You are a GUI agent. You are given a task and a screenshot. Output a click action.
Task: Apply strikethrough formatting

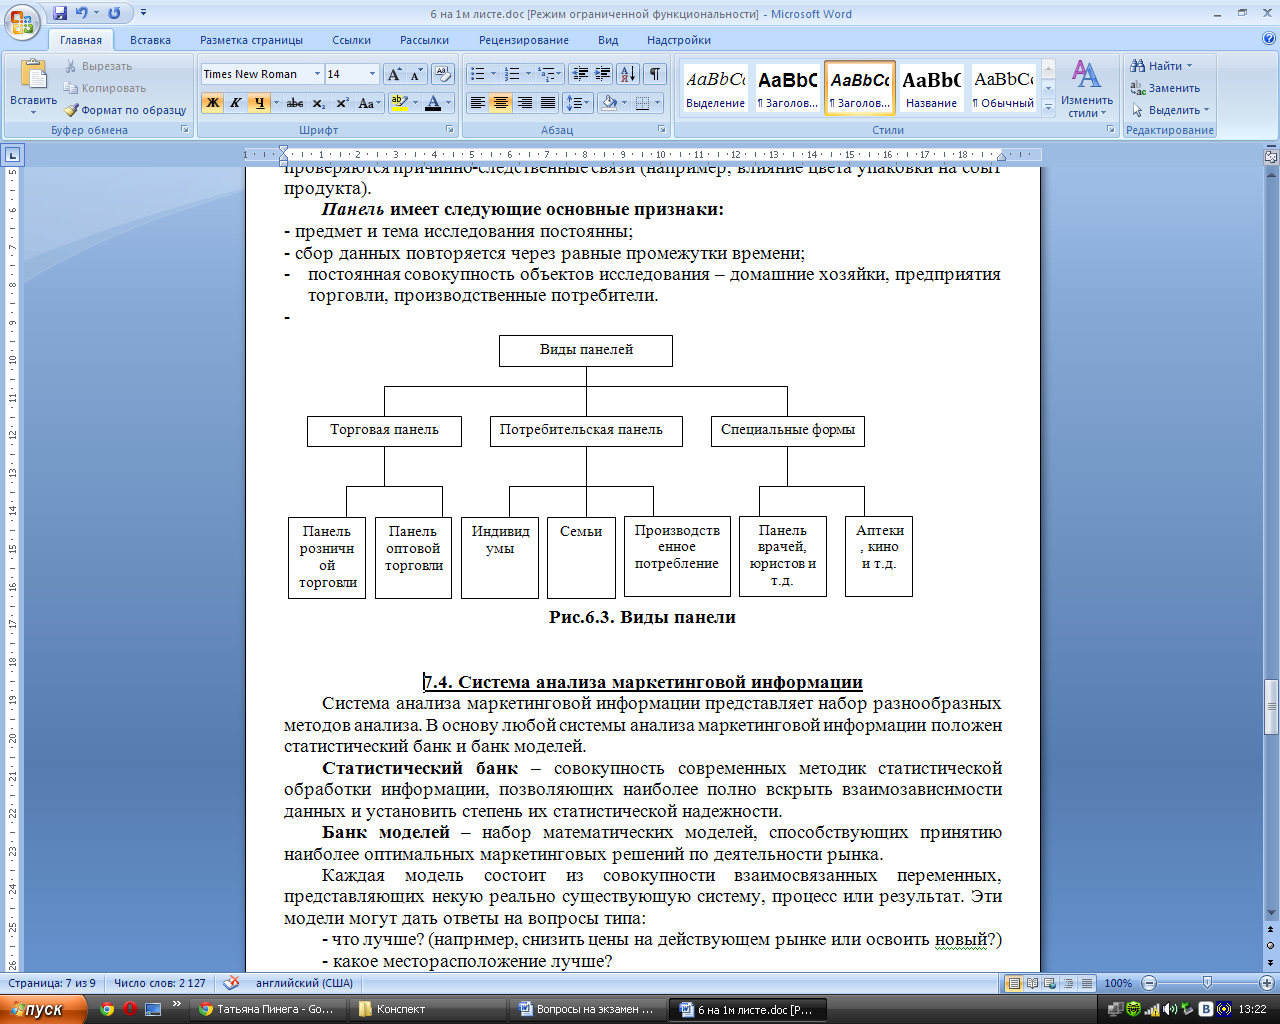tap(295, 103)
